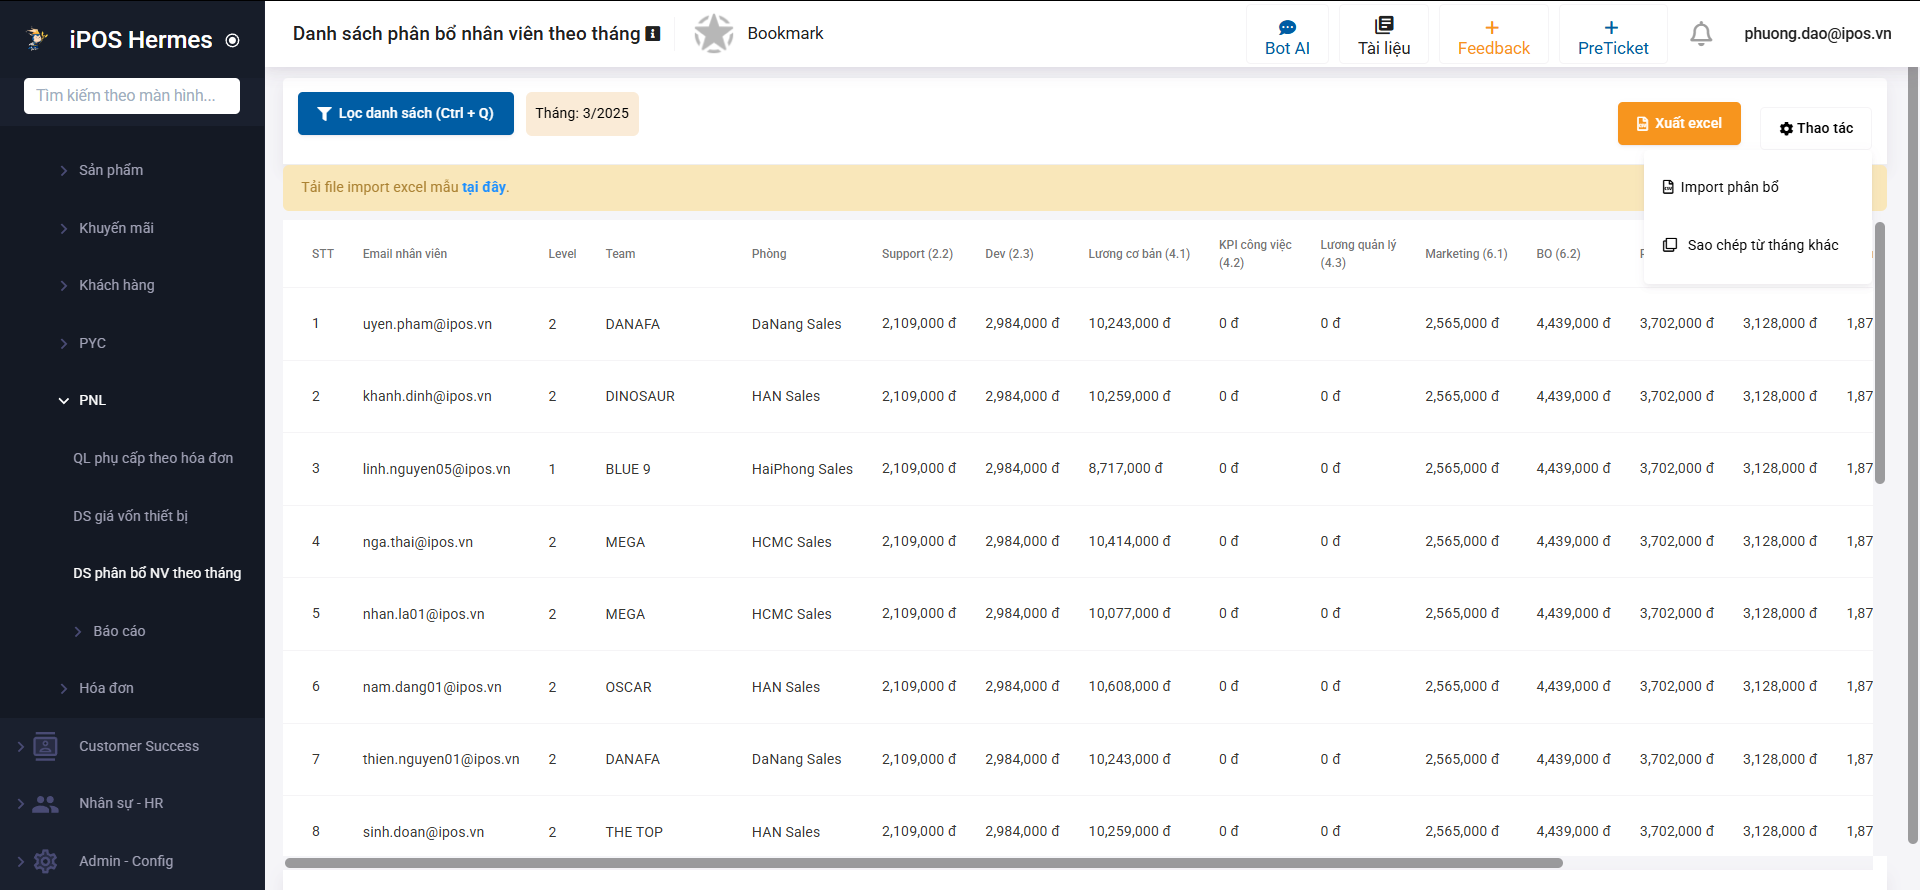Focus the Tìm kiếm theo màn hình search box

[132, 96]
